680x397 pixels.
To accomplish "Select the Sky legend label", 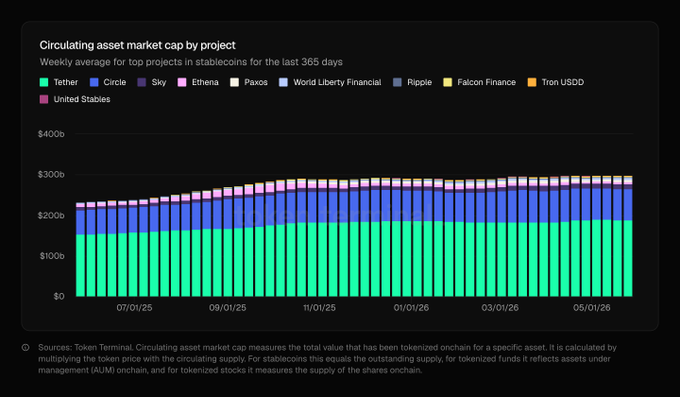I will coord(159,82).
